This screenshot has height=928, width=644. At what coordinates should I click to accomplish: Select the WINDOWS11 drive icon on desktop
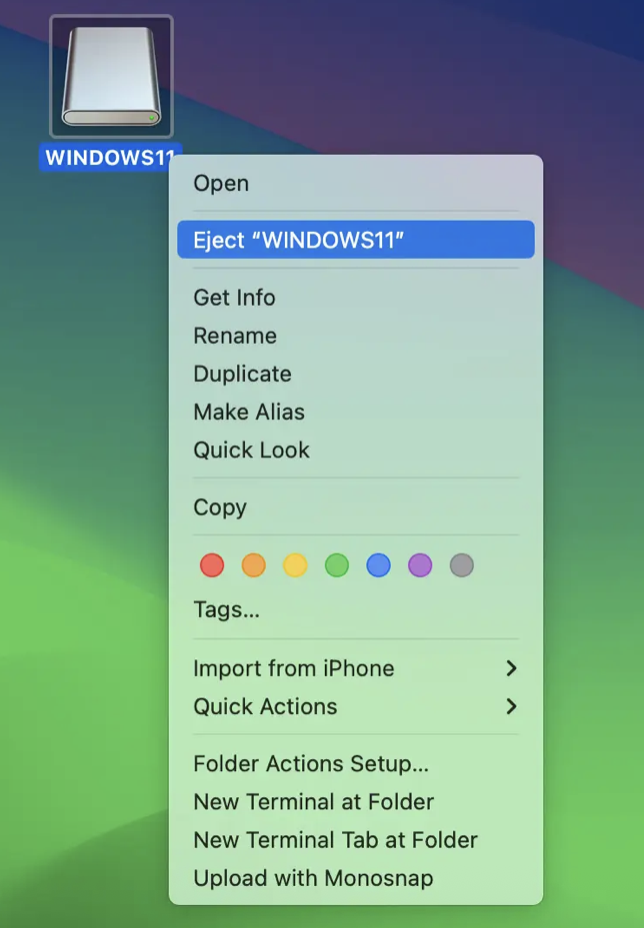(x=111, y=76)
